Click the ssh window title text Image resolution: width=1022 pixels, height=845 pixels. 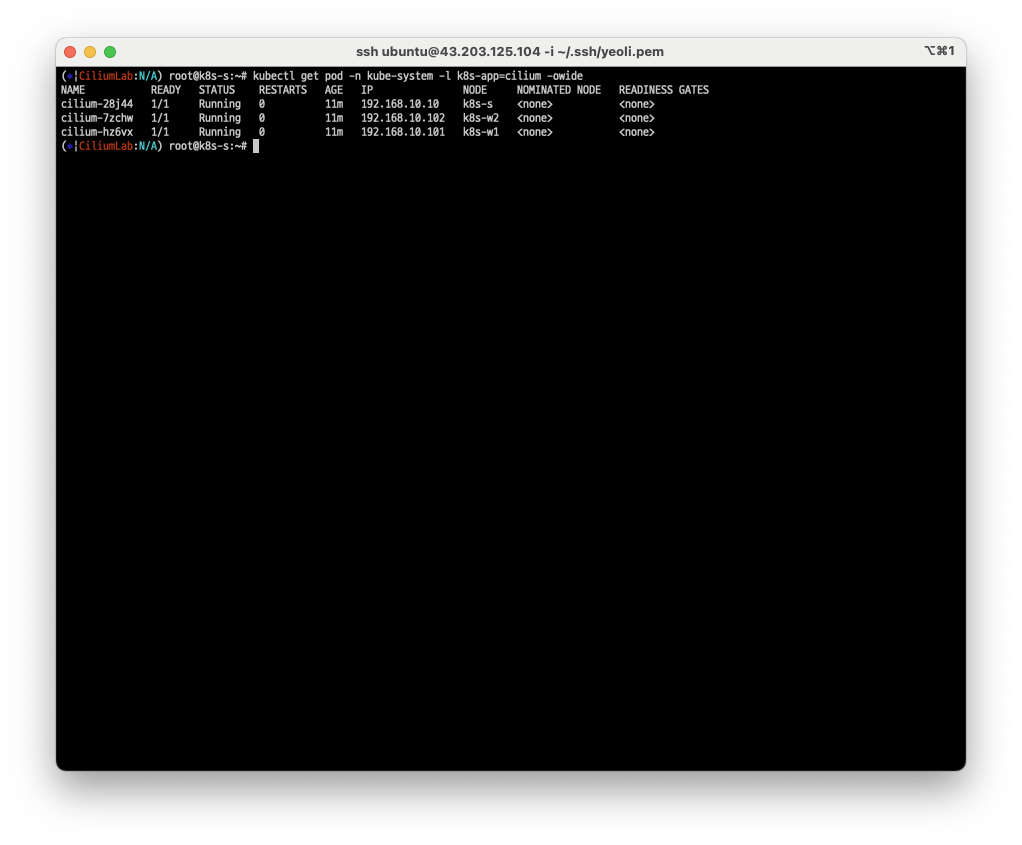pyautogui.click(x=510, y=52)
